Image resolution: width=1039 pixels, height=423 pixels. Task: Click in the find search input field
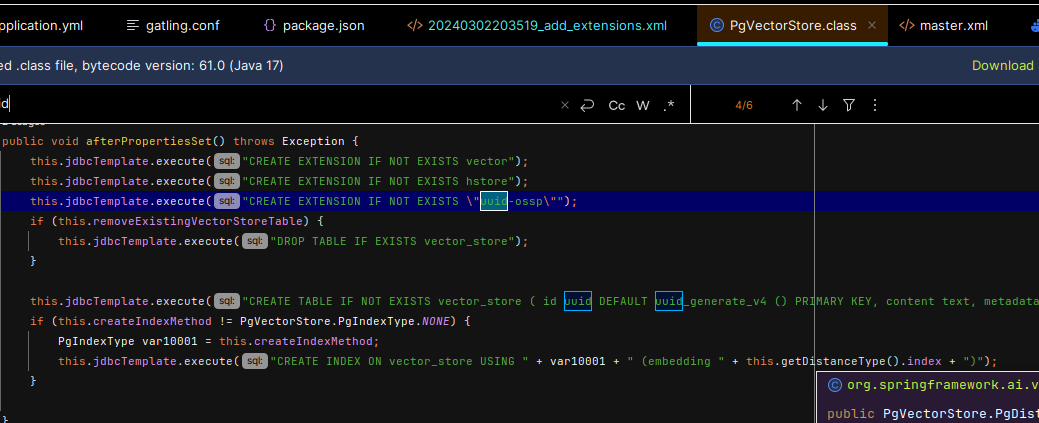[x=278, y=105]
